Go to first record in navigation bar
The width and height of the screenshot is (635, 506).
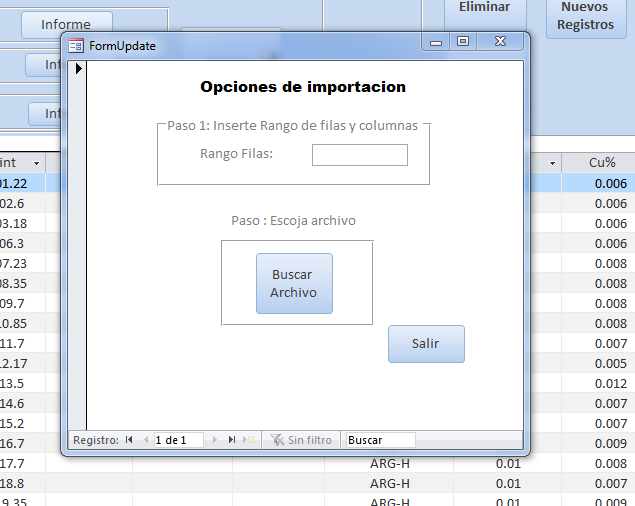point(129,440)
